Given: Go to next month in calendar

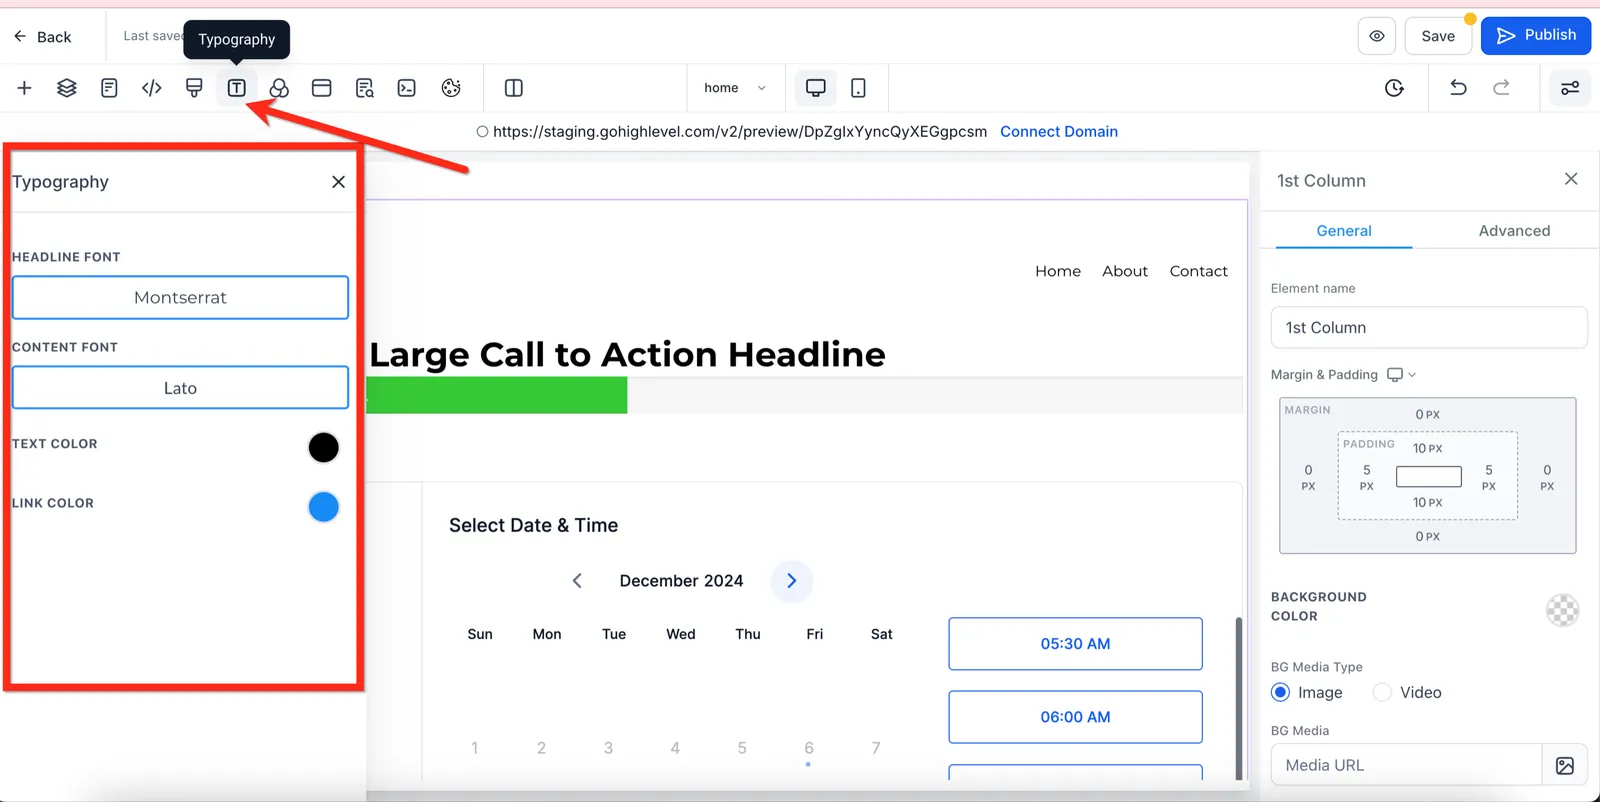Looking at the screenshot, I should 791,581.
